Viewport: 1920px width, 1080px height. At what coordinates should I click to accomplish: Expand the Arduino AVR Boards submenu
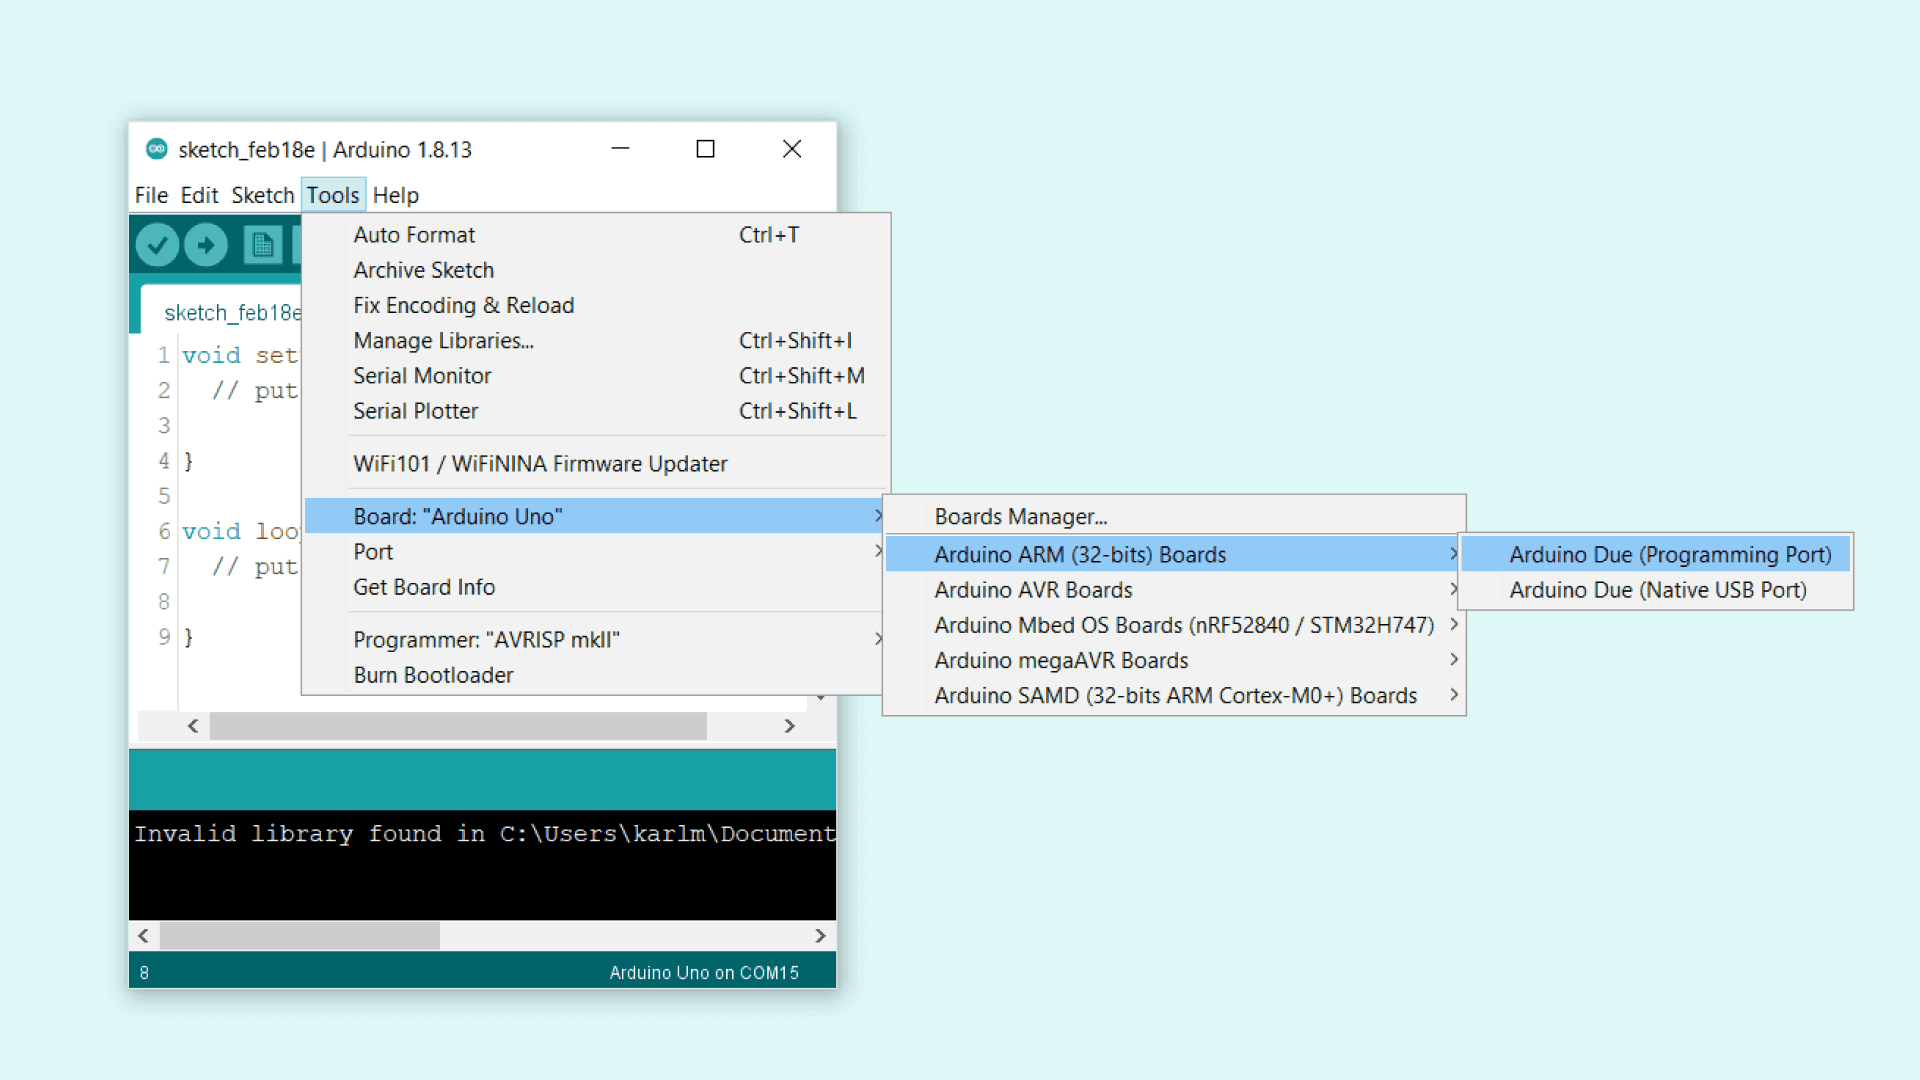pyautogui.click(x=1033, y=590)
